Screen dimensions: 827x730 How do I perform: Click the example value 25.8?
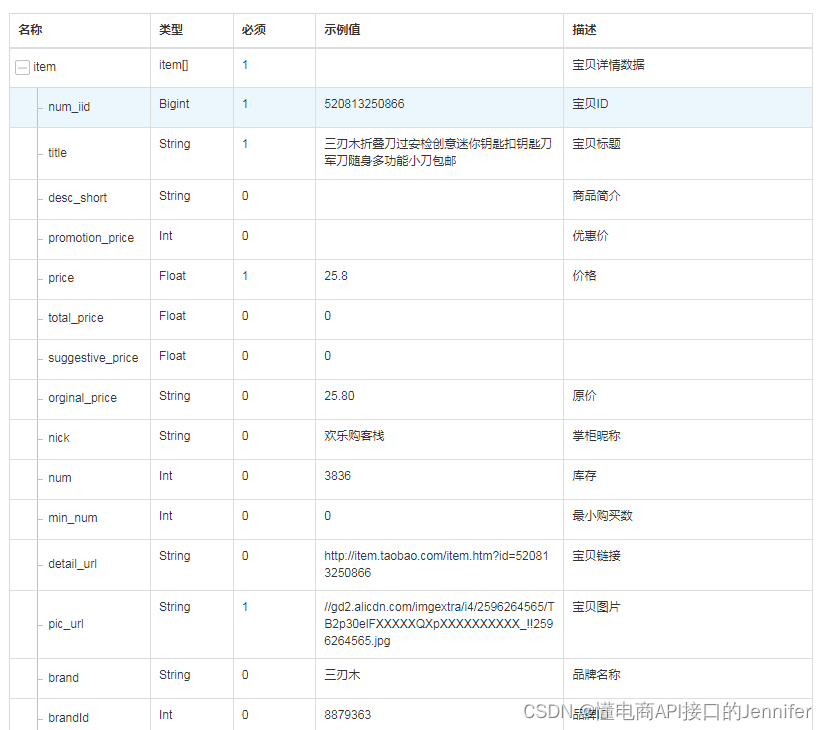coord(336,276)
